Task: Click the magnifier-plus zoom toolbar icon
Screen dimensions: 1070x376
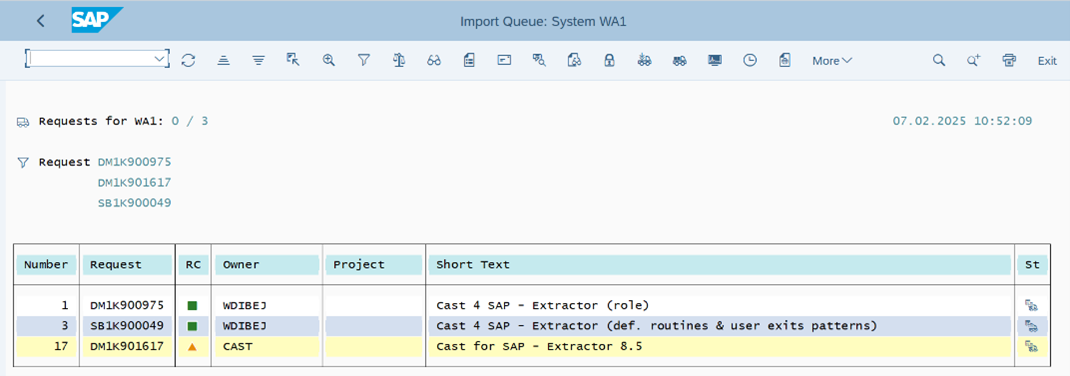Action: (x=329, y=60)
